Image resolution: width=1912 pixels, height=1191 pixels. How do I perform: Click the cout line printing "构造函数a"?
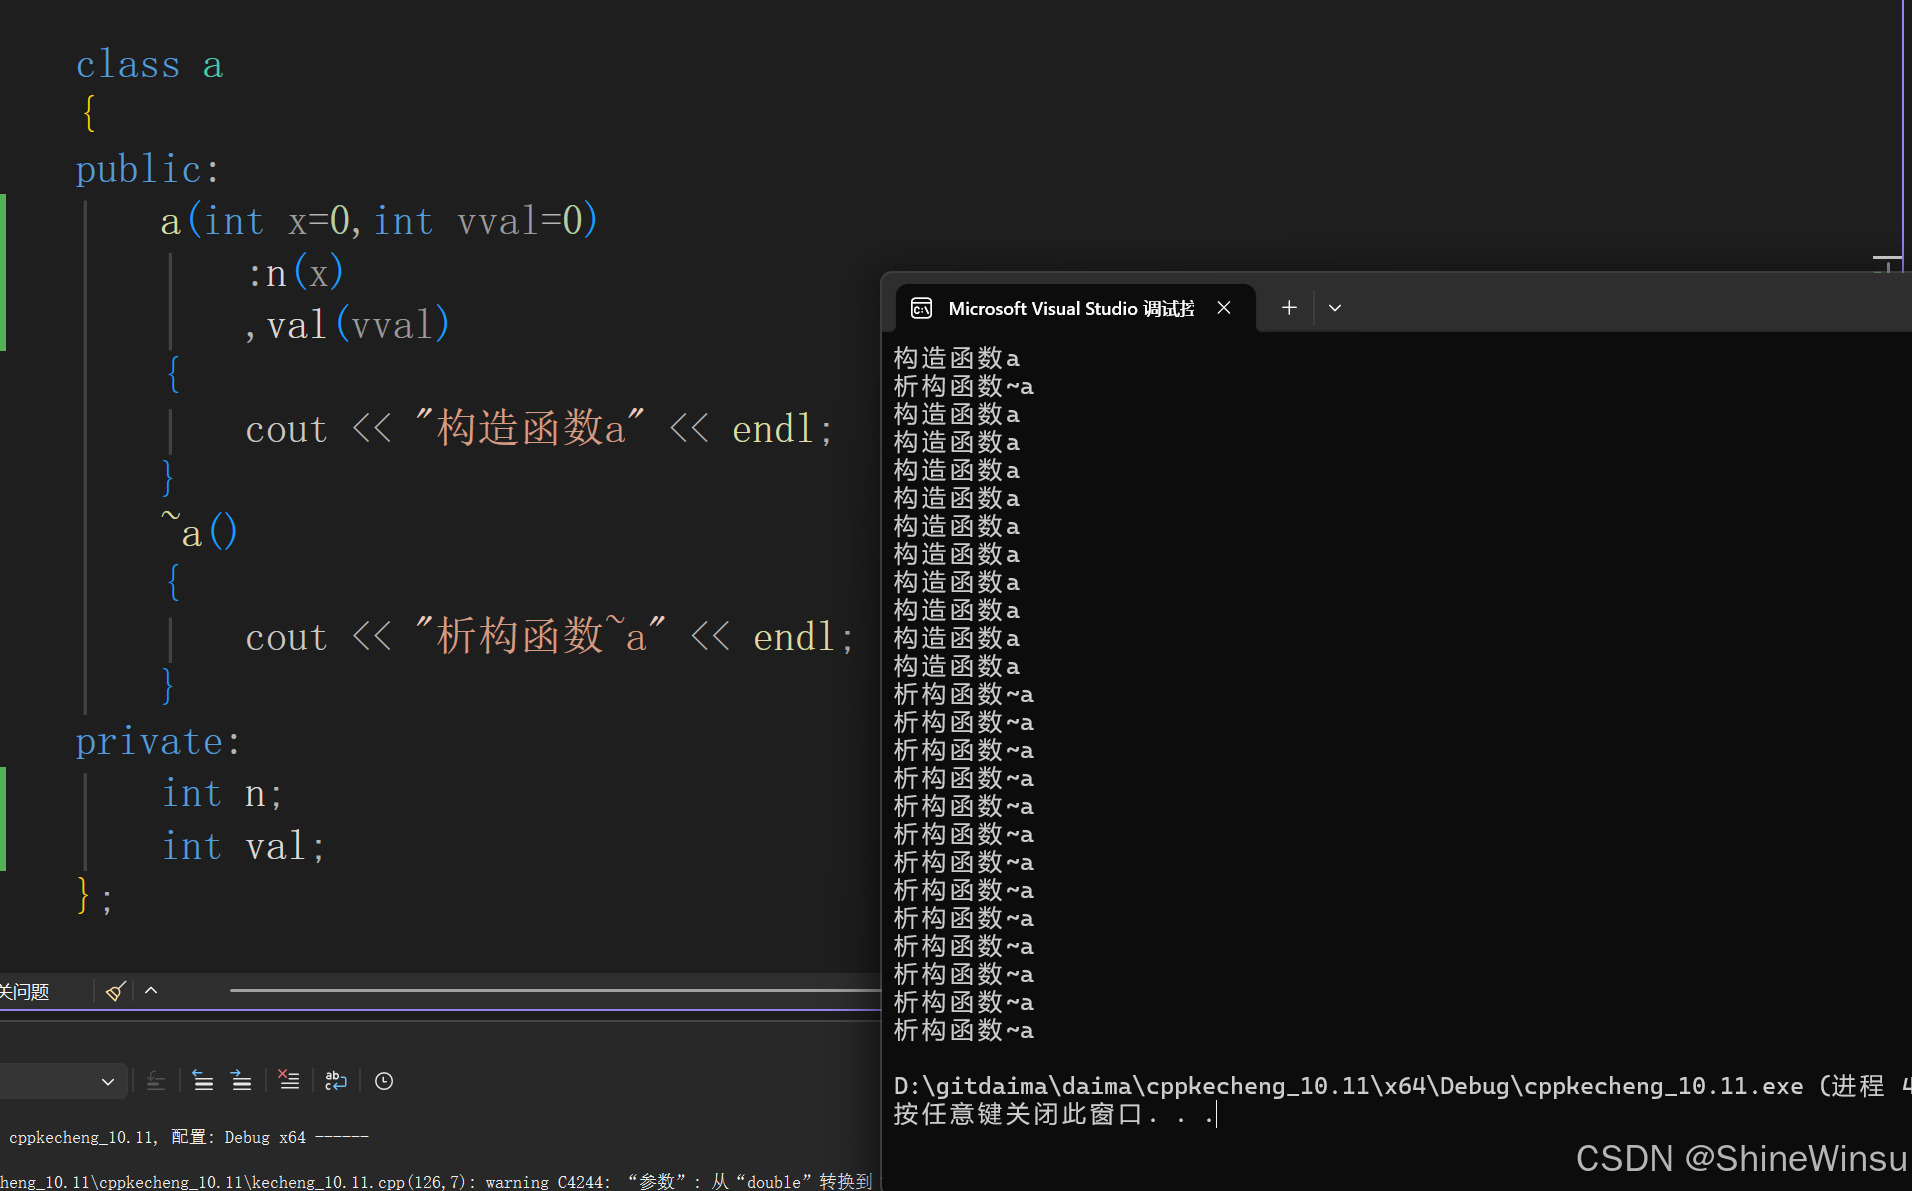(x=539, y=429)
